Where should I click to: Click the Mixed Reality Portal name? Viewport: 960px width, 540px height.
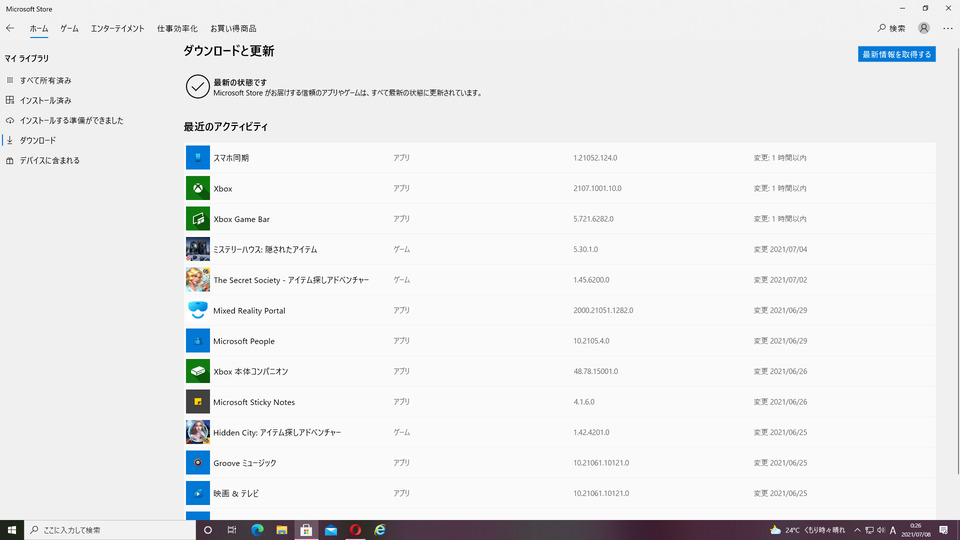tap(249, 310)
